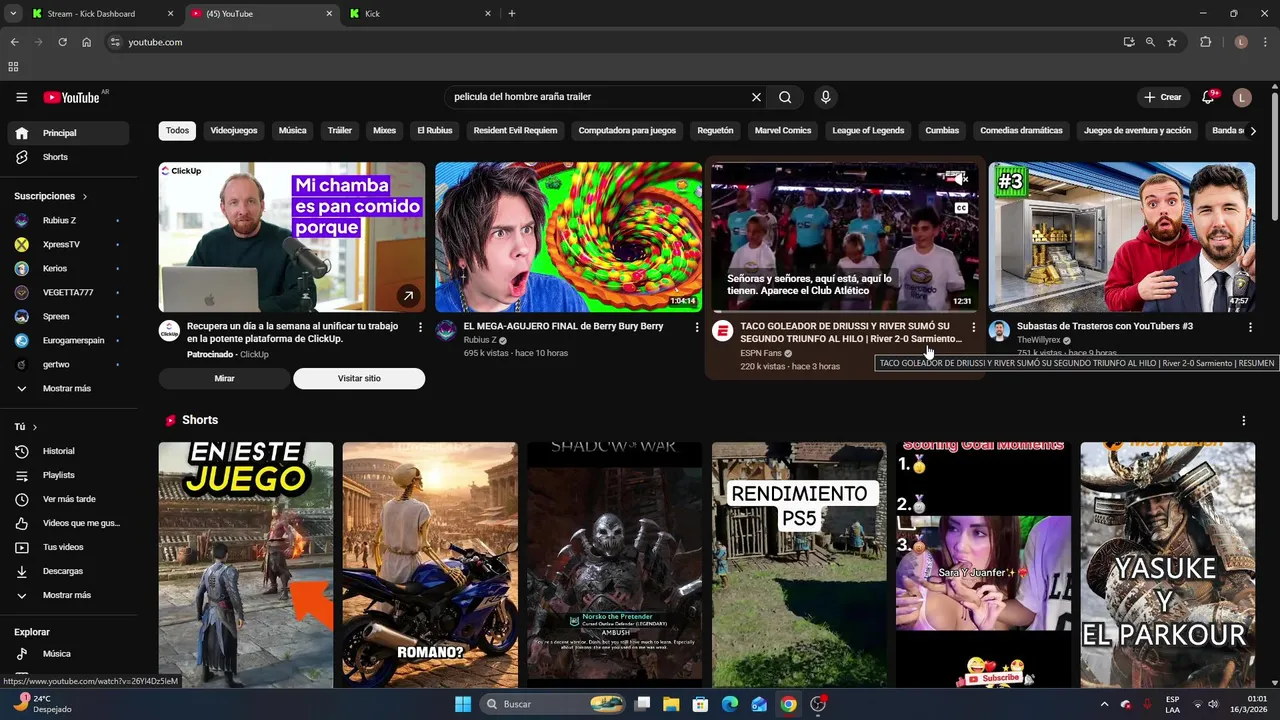Open the notifications bell

pyautogui.click(x=1208, y=97)
